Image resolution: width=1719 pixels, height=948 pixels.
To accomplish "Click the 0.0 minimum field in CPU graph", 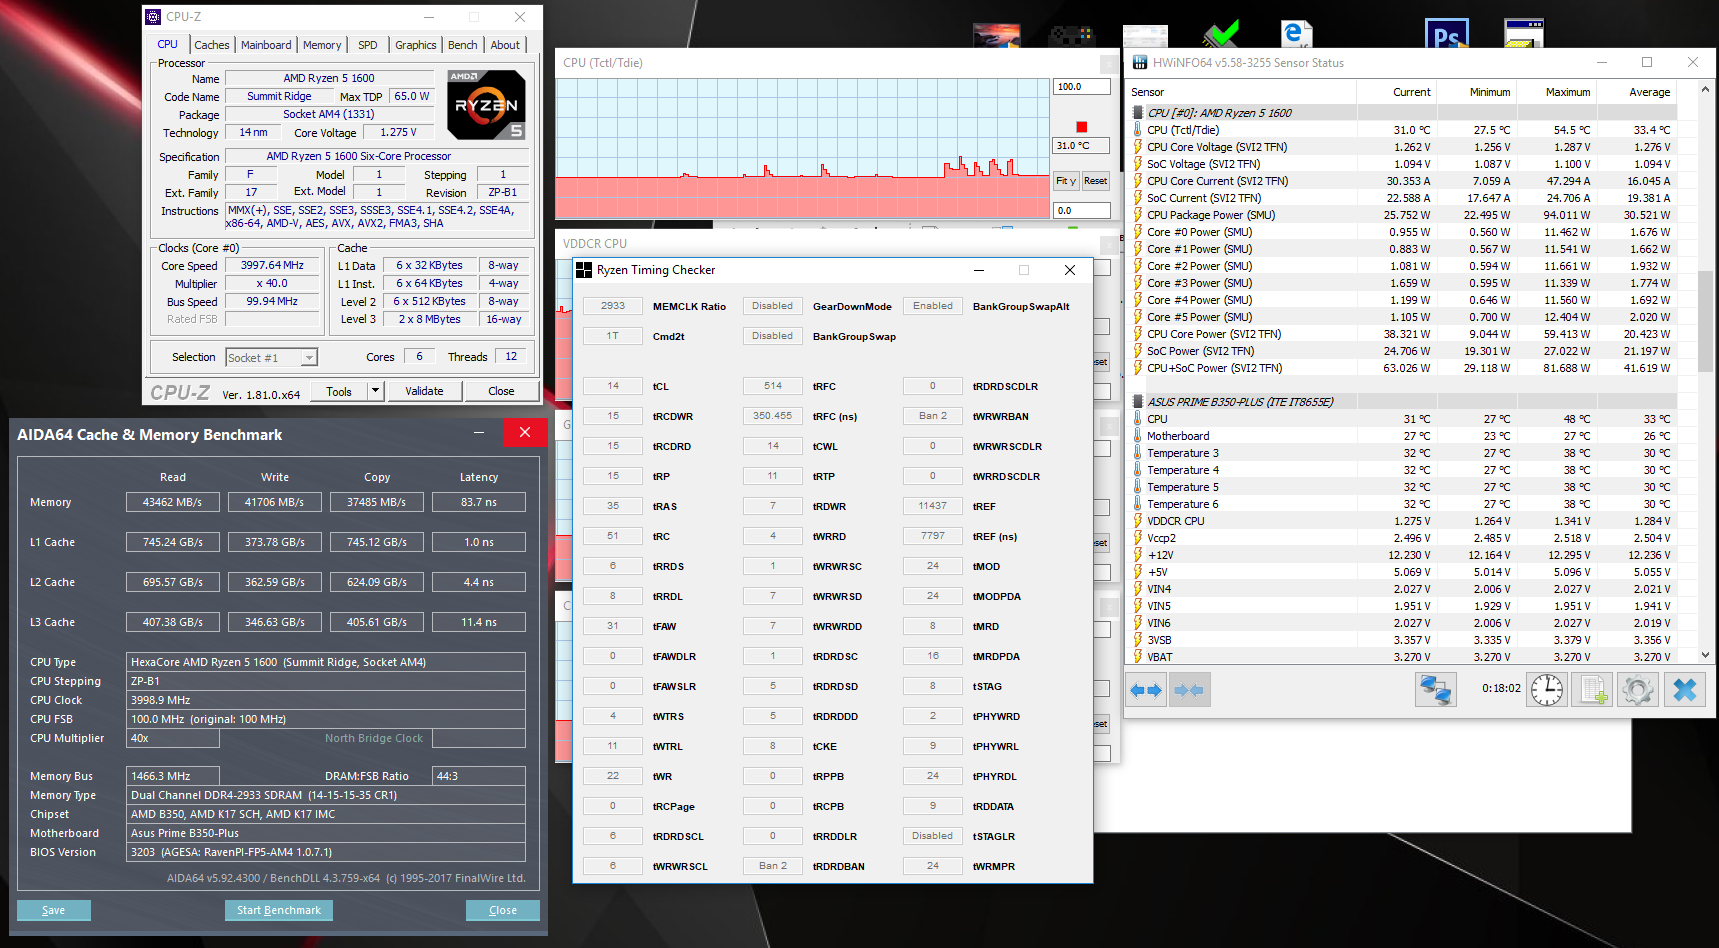I will point(1082,211).
